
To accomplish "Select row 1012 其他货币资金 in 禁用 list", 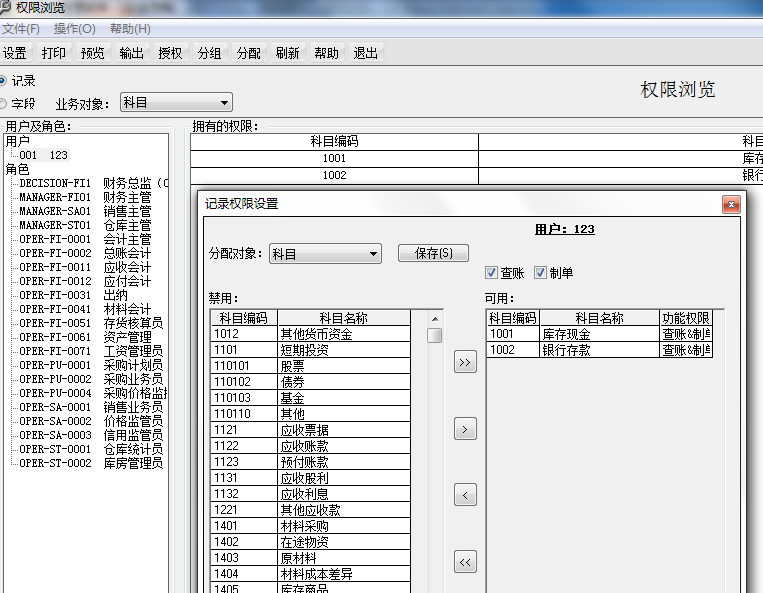I will (310, 334).
